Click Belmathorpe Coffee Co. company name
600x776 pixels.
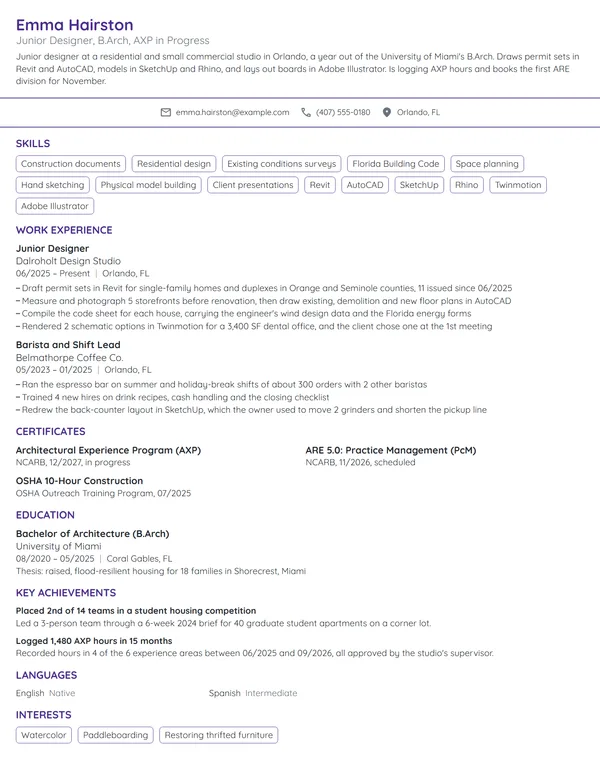(x=69, y=357)
